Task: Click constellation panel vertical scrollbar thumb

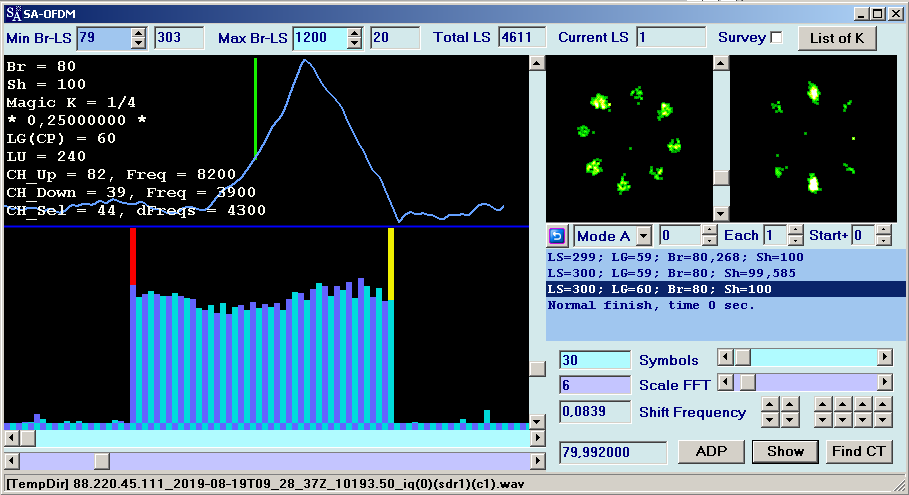Action: click(721, 177)
